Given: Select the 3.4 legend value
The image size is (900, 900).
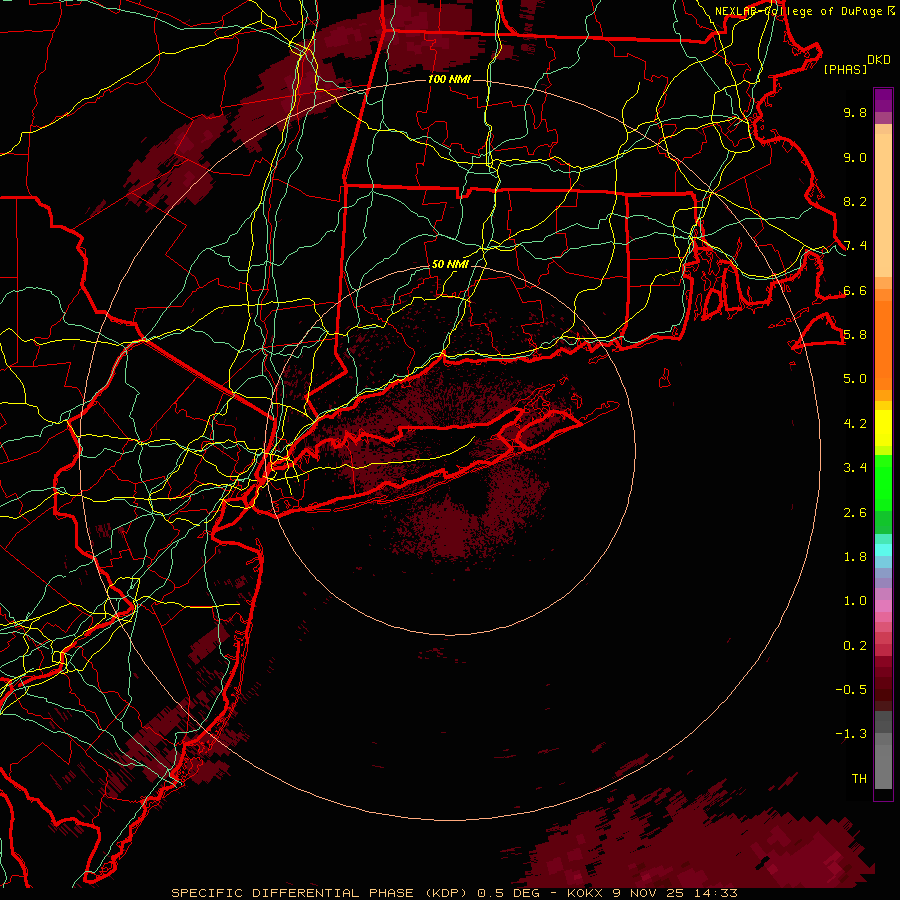Looking at the screenshot, I should pyautogui.click(x=855, y=468).
